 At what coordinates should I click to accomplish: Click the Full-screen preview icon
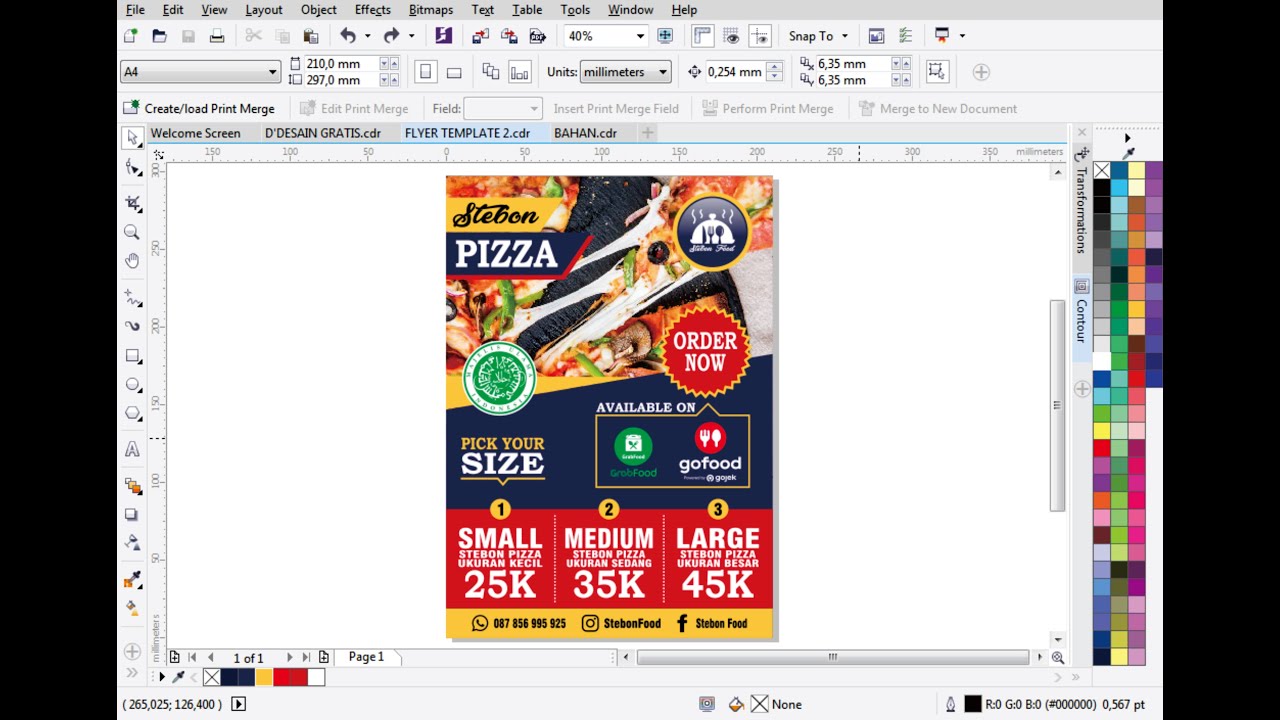pyautogui.click(x=665, y=36)
